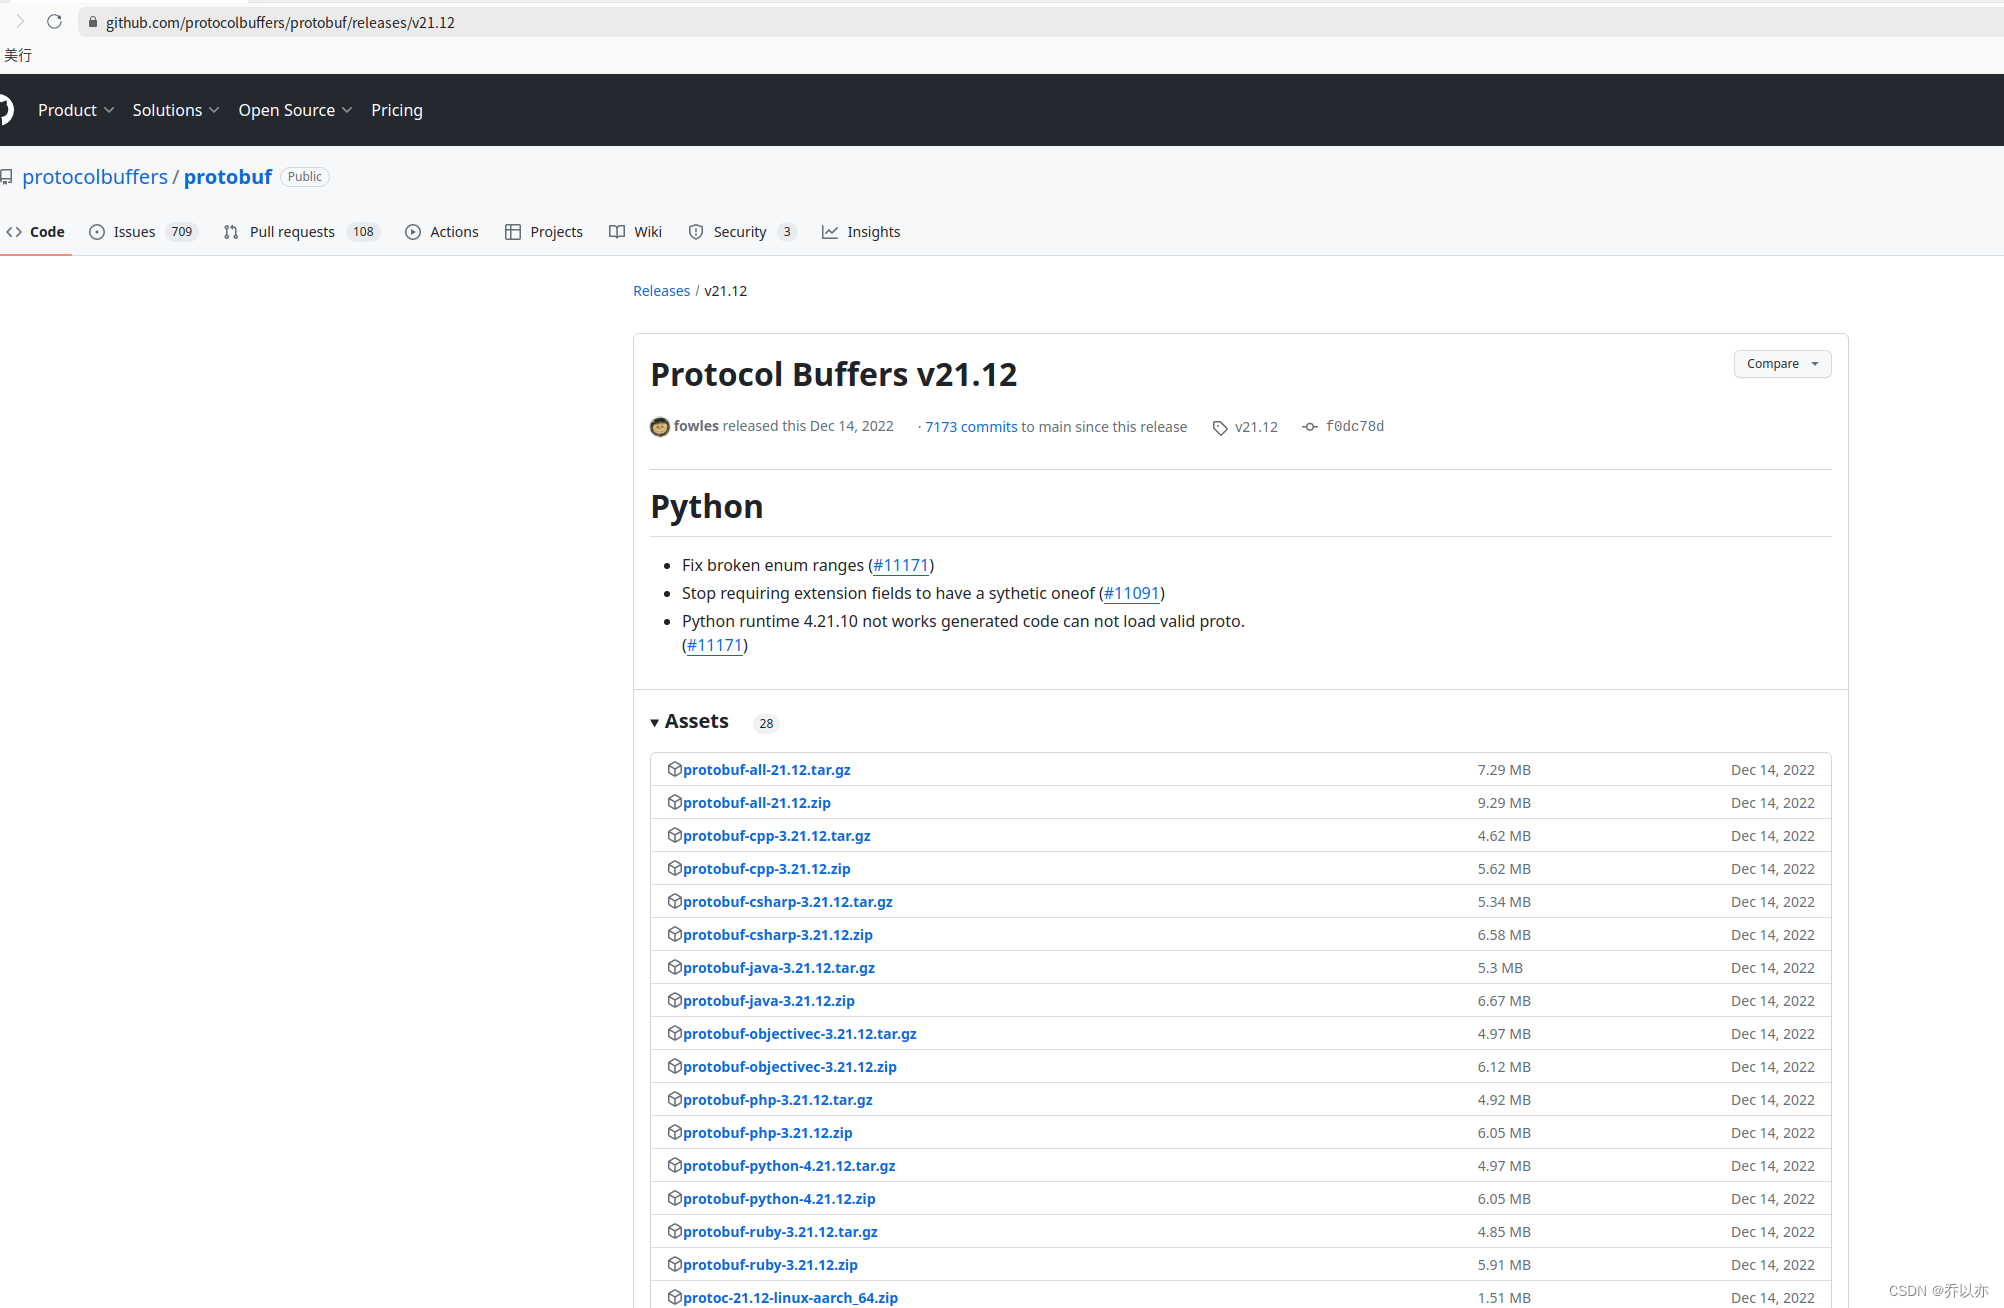This screenshot has width=2004, height=1308.
Task: Open commit f0dc78d
Action: (1355, 427)
